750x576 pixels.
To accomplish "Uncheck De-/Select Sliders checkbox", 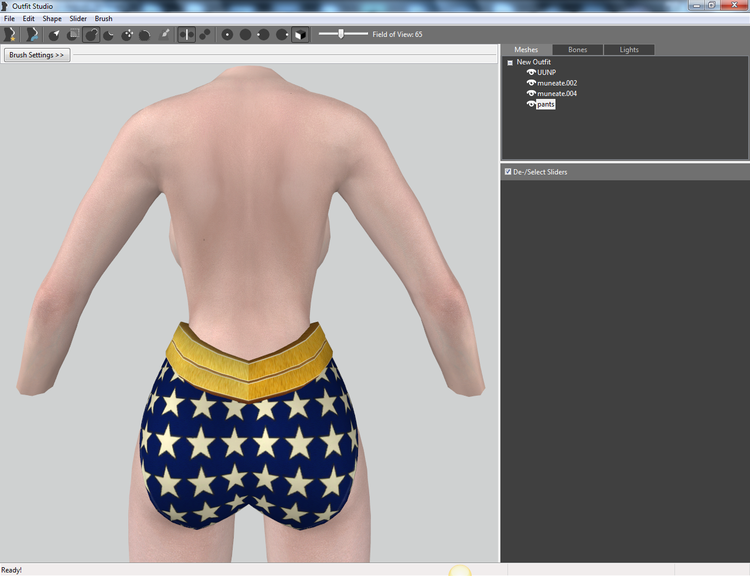I will pos(508,171).
